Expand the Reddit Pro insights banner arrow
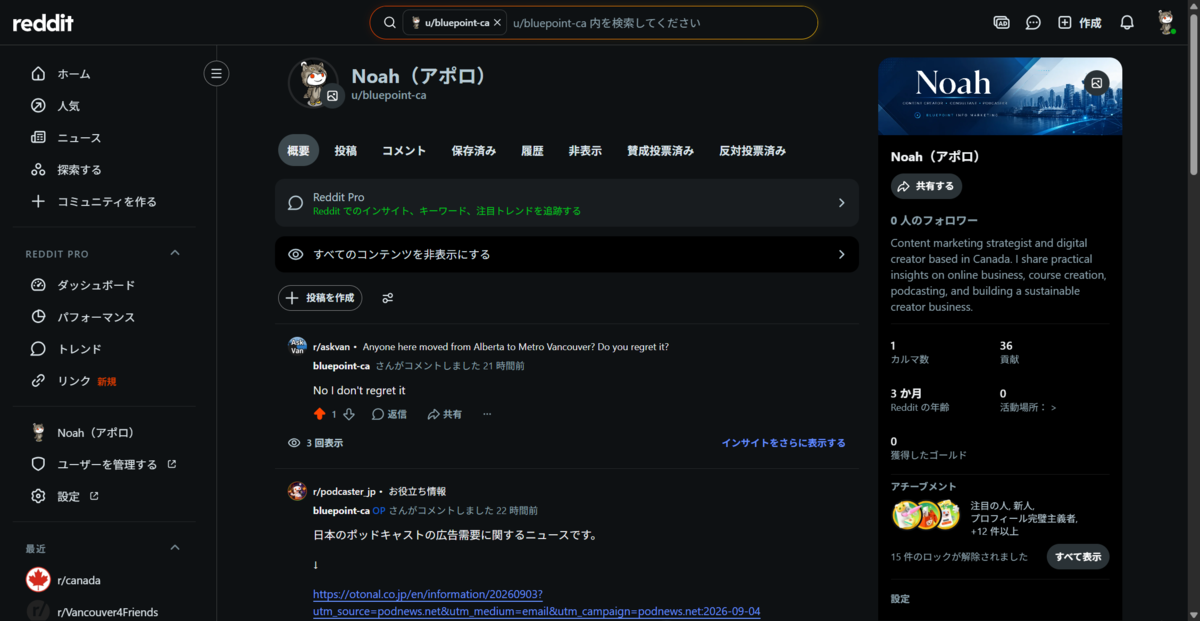This screenshot has width=1200, height=621. 841,203
